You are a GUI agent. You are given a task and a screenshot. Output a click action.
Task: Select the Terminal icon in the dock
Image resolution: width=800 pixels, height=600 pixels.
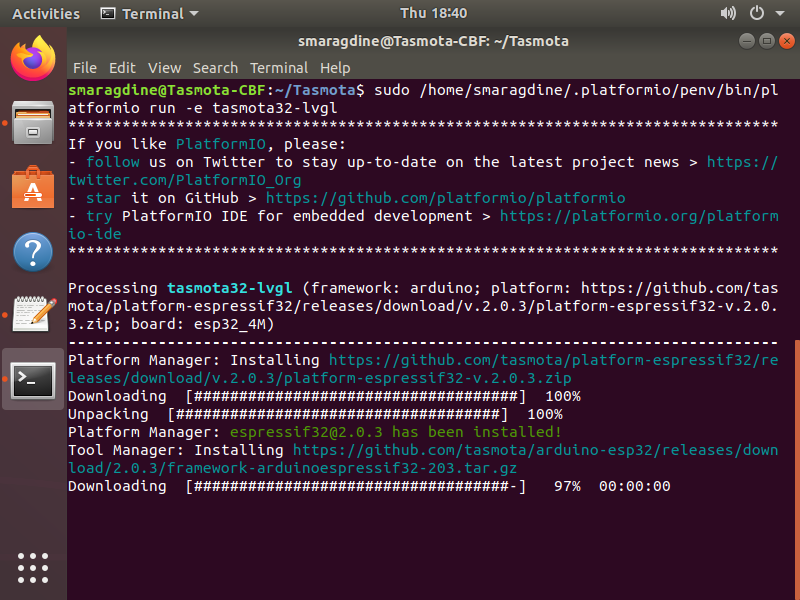click(x=33, y=380)
